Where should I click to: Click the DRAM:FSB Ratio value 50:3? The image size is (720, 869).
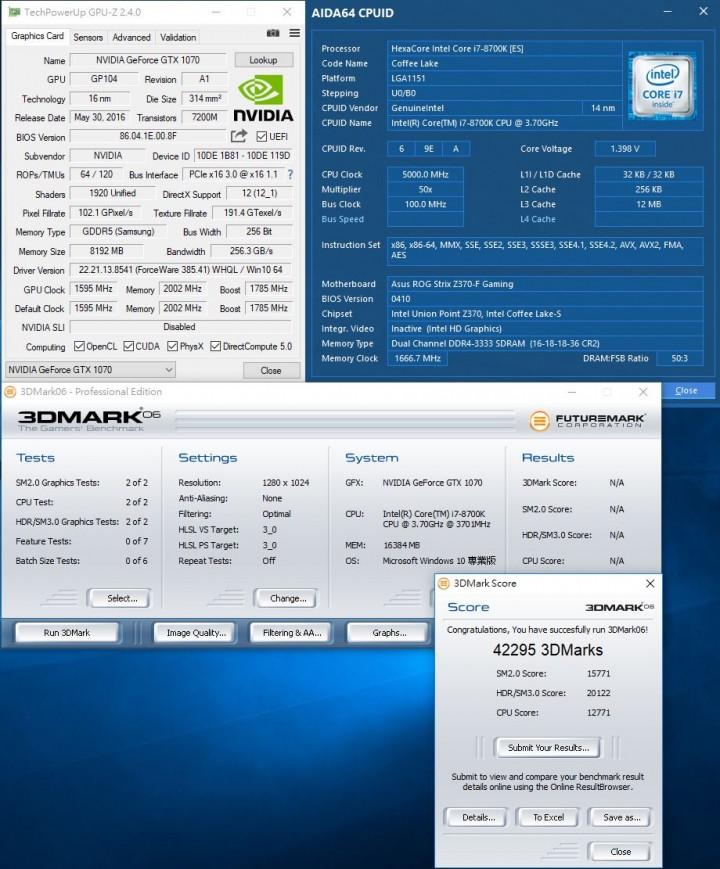click(x=680, y=359)
